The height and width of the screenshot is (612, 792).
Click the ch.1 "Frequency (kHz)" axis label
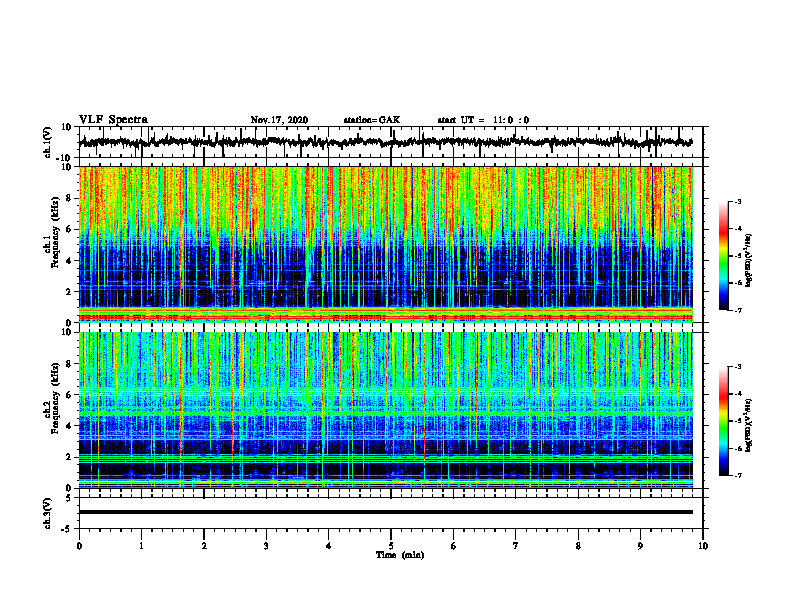[55, 233]
